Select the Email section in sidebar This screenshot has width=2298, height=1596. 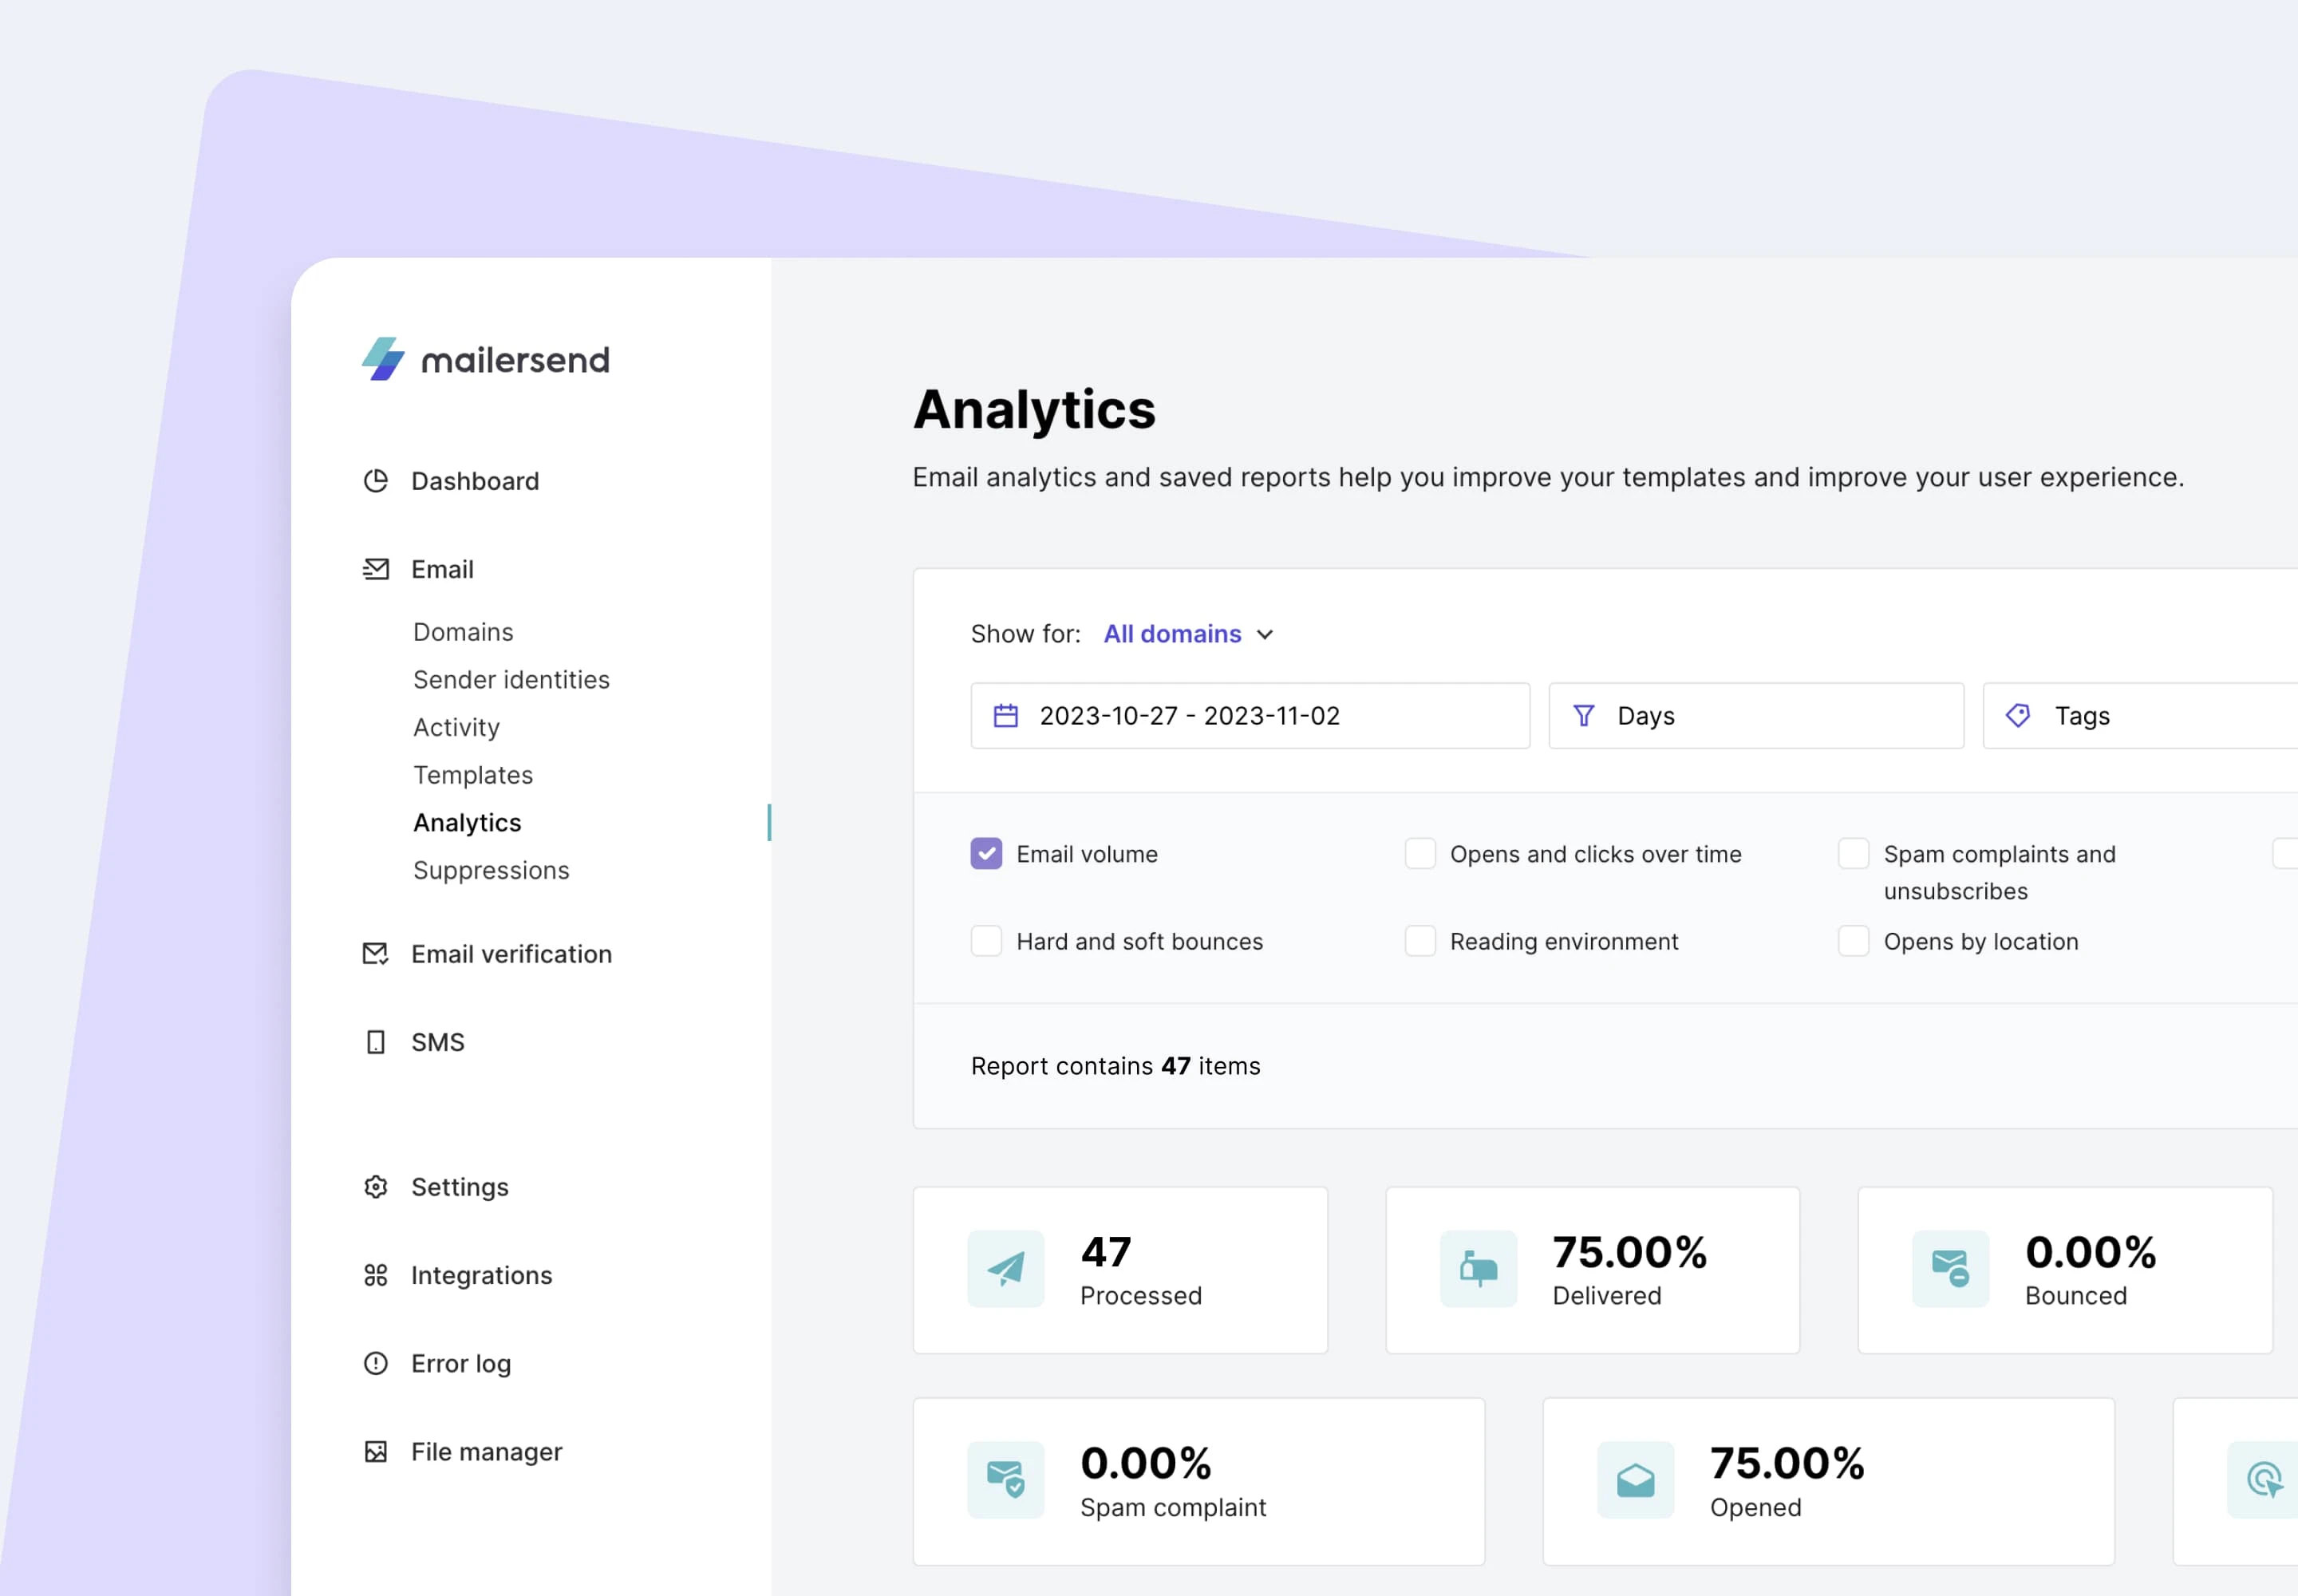[442, 569]
